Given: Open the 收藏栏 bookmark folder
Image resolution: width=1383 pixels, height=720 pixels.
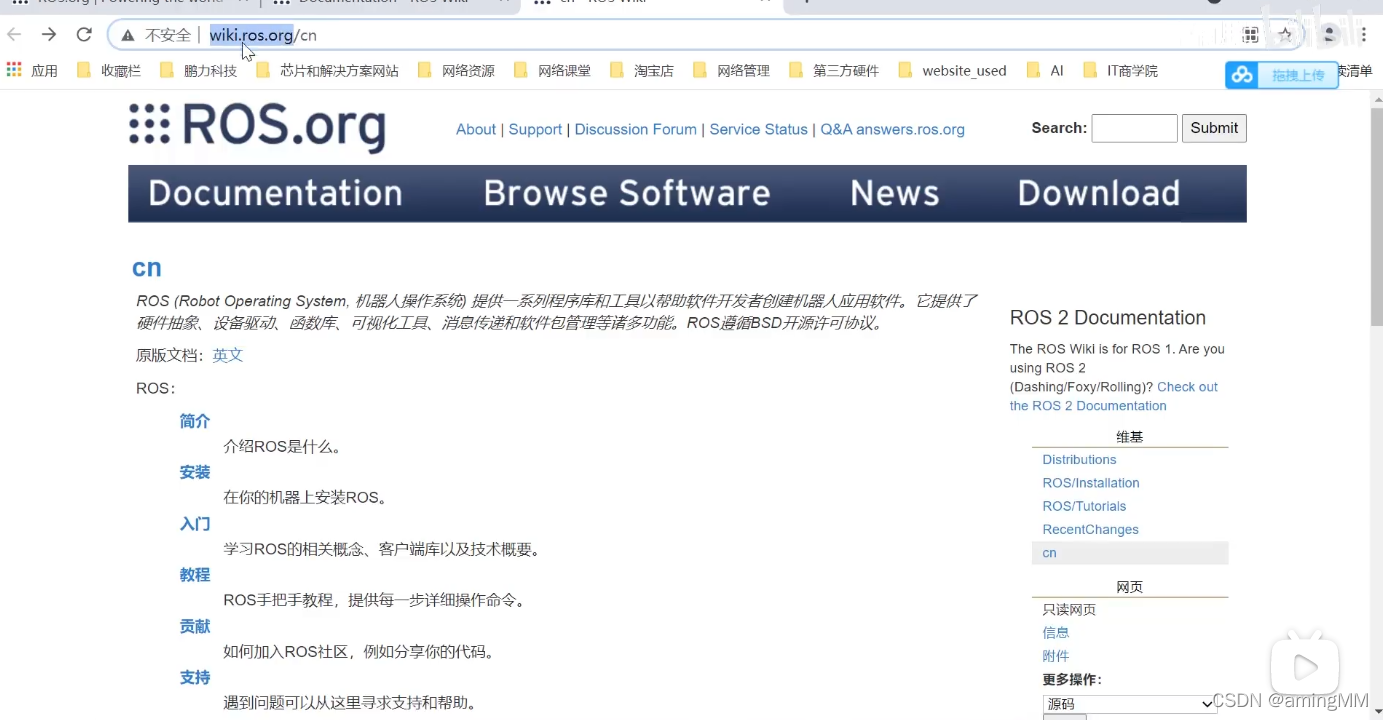Looking at the screenshot, I should click(108, 71).
